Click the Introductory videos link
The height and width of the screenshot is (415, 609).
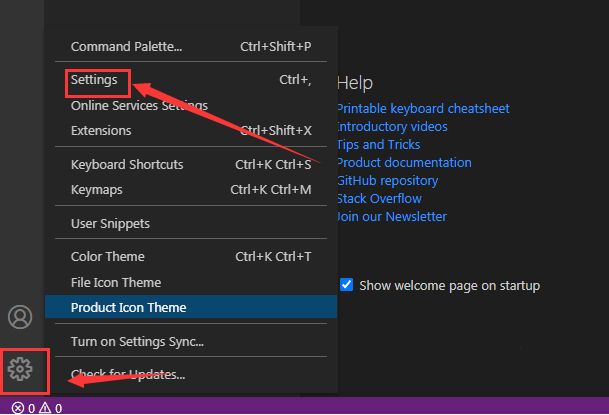coord(392,126)
